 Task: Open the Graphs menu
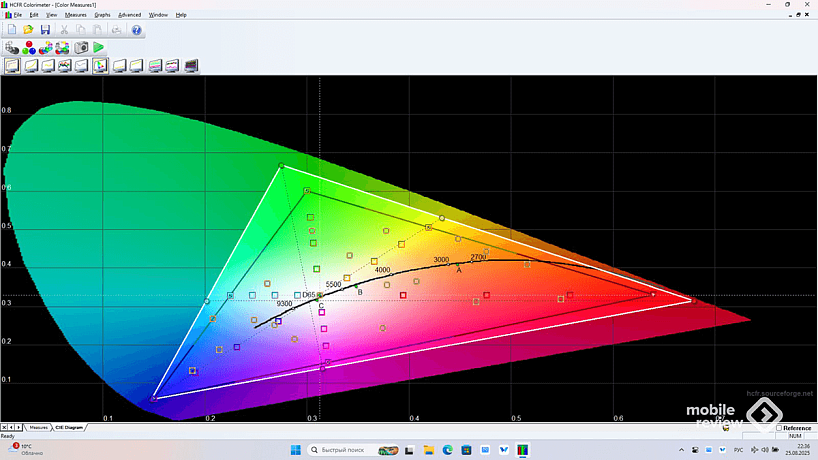[102, 15]
